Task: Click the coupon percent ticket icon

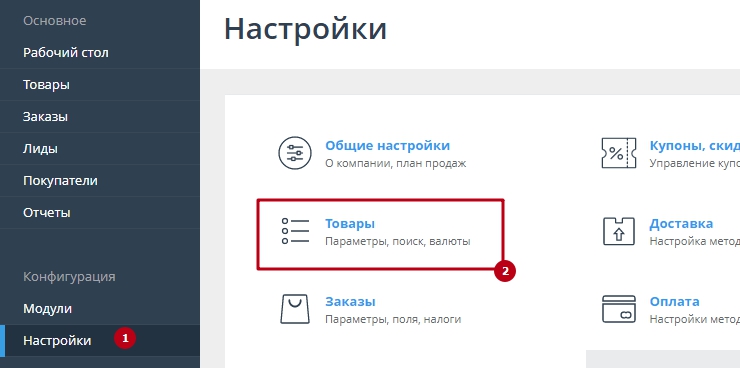Action: tap(619, 153)
